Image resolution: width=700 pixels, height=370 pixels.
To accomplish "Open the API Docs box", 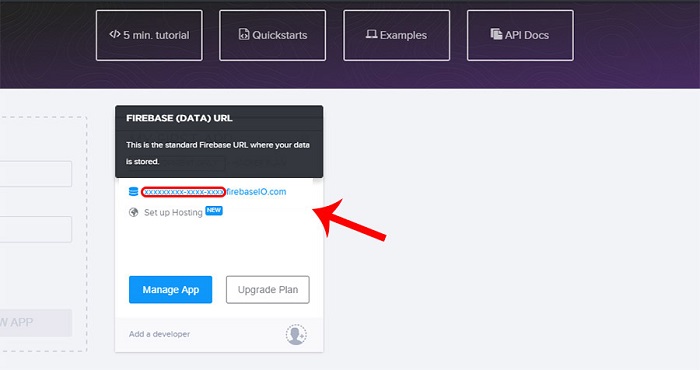I will click(x=520, y=35).
